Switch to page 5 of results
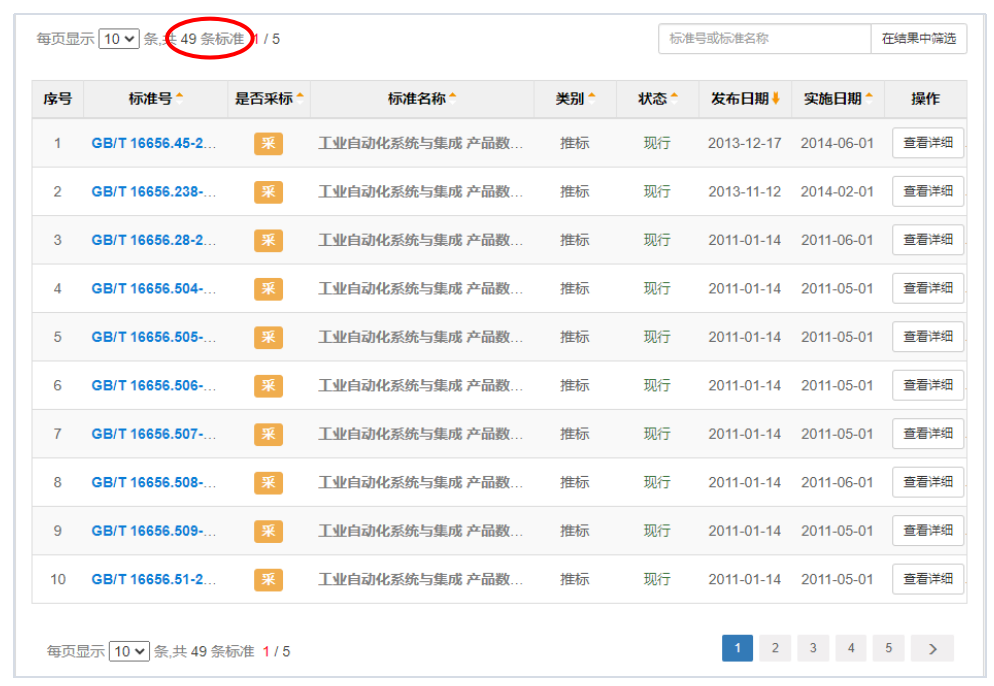 click(889, 648)
